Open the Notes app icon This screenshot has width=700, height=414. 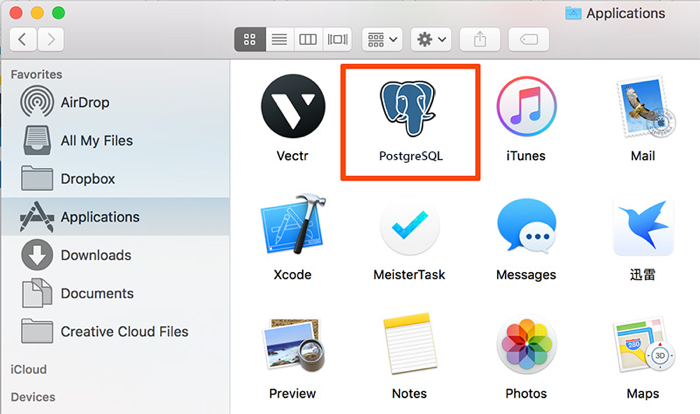410,347
